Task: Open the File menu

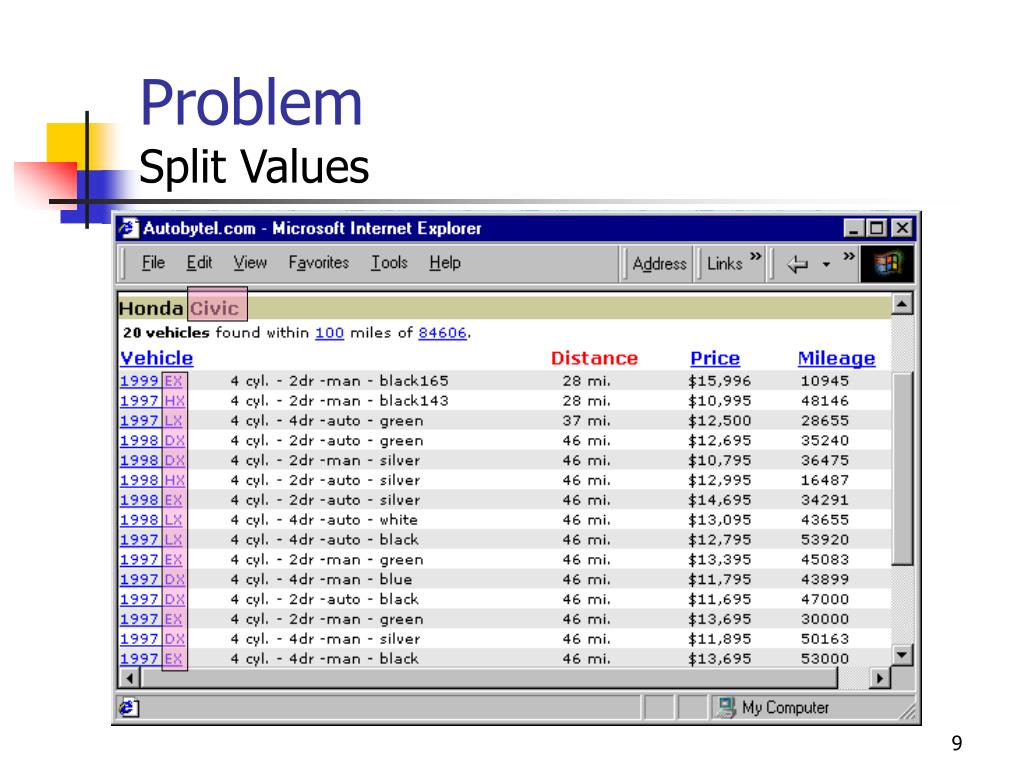Action: 153,263
